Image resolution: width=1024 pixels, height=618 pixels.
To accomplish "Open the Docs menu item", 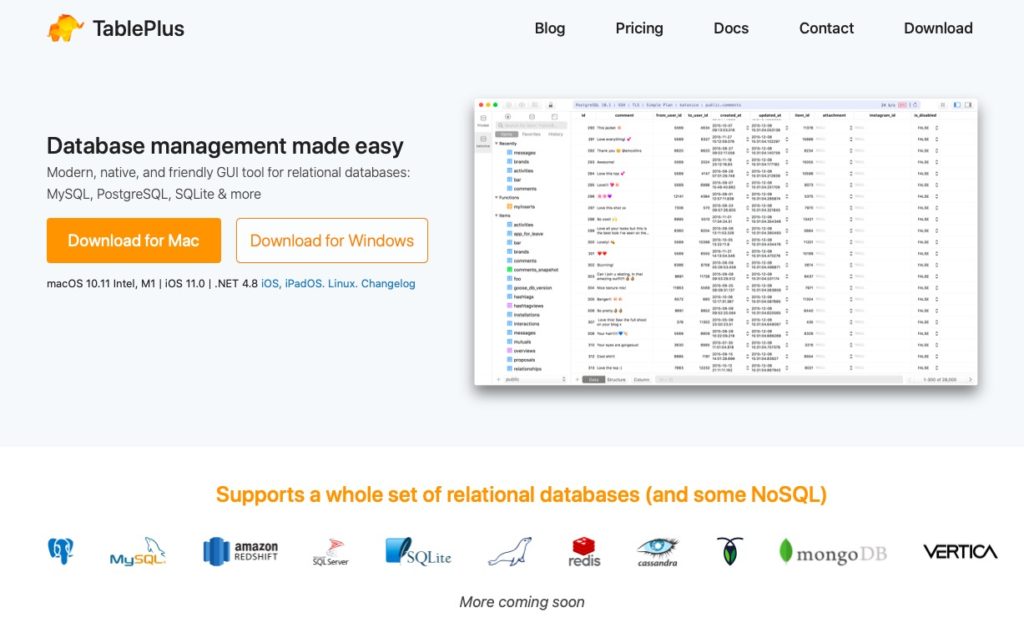I will [x=731, y=28].
